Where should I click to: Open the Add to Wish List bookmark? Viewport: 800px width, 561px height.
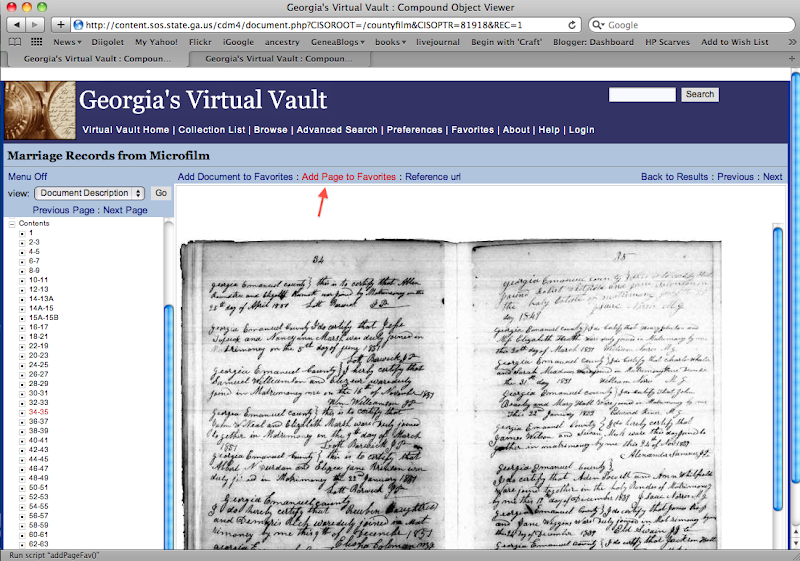click(x=735, y=42)
